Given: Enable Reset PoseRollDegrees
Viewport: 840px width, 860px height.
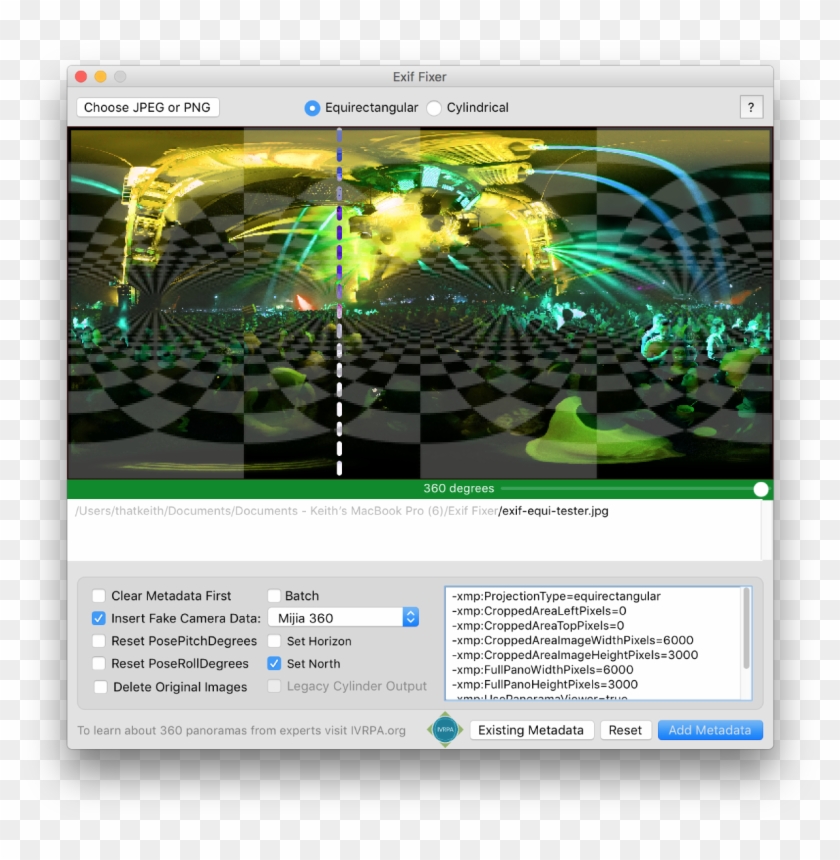Looking at the screenshot, I should (x=98, y=664).
